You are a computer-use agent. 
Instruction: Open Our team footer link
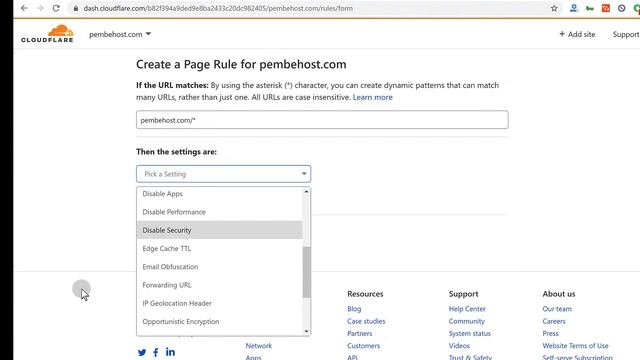pos(557,309)
